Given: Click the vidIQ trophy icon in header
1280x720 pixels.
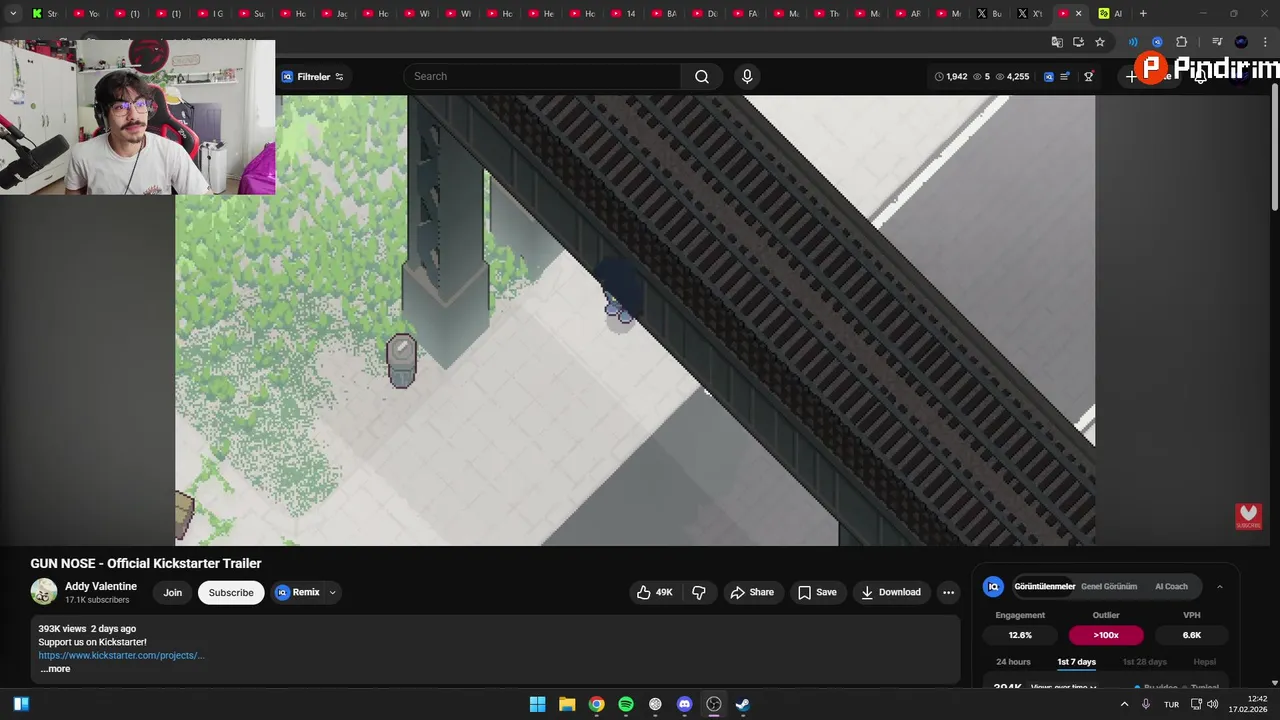Looking at the screenshot, I should [1089, 76].
